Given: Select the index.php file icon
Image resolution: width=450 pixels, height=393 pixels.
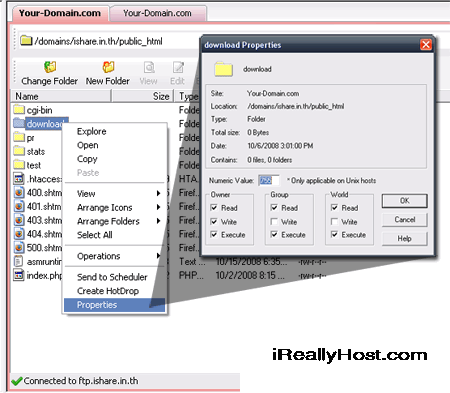Looking at the screenshot, I should (19, 275).
